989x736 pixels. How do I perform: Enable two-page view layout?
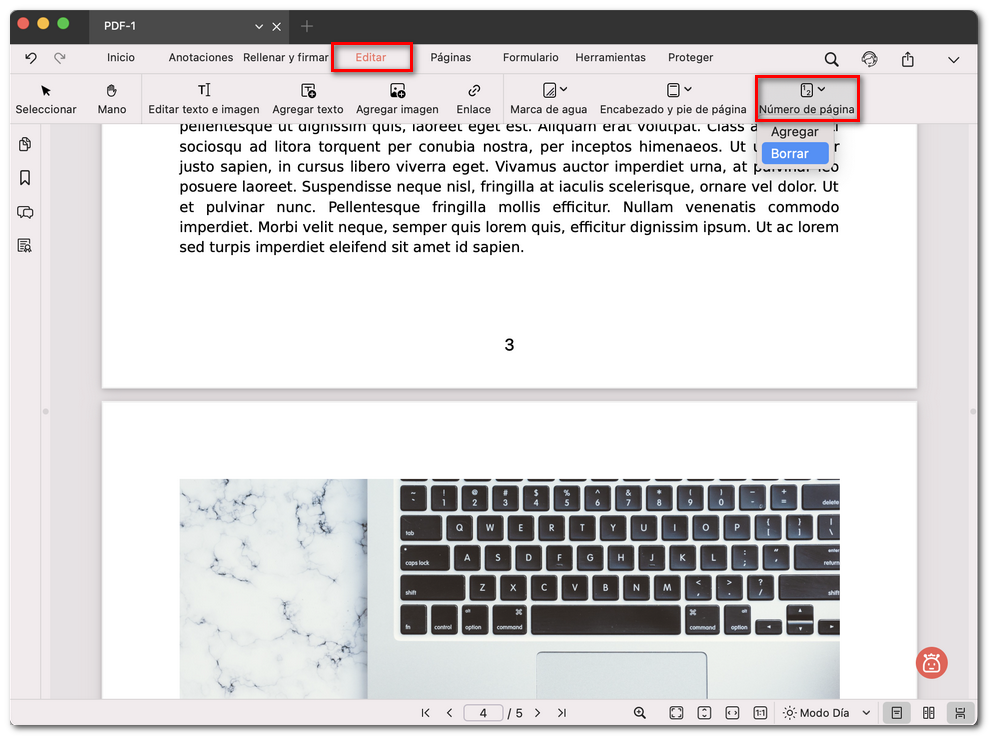[927, 712]
